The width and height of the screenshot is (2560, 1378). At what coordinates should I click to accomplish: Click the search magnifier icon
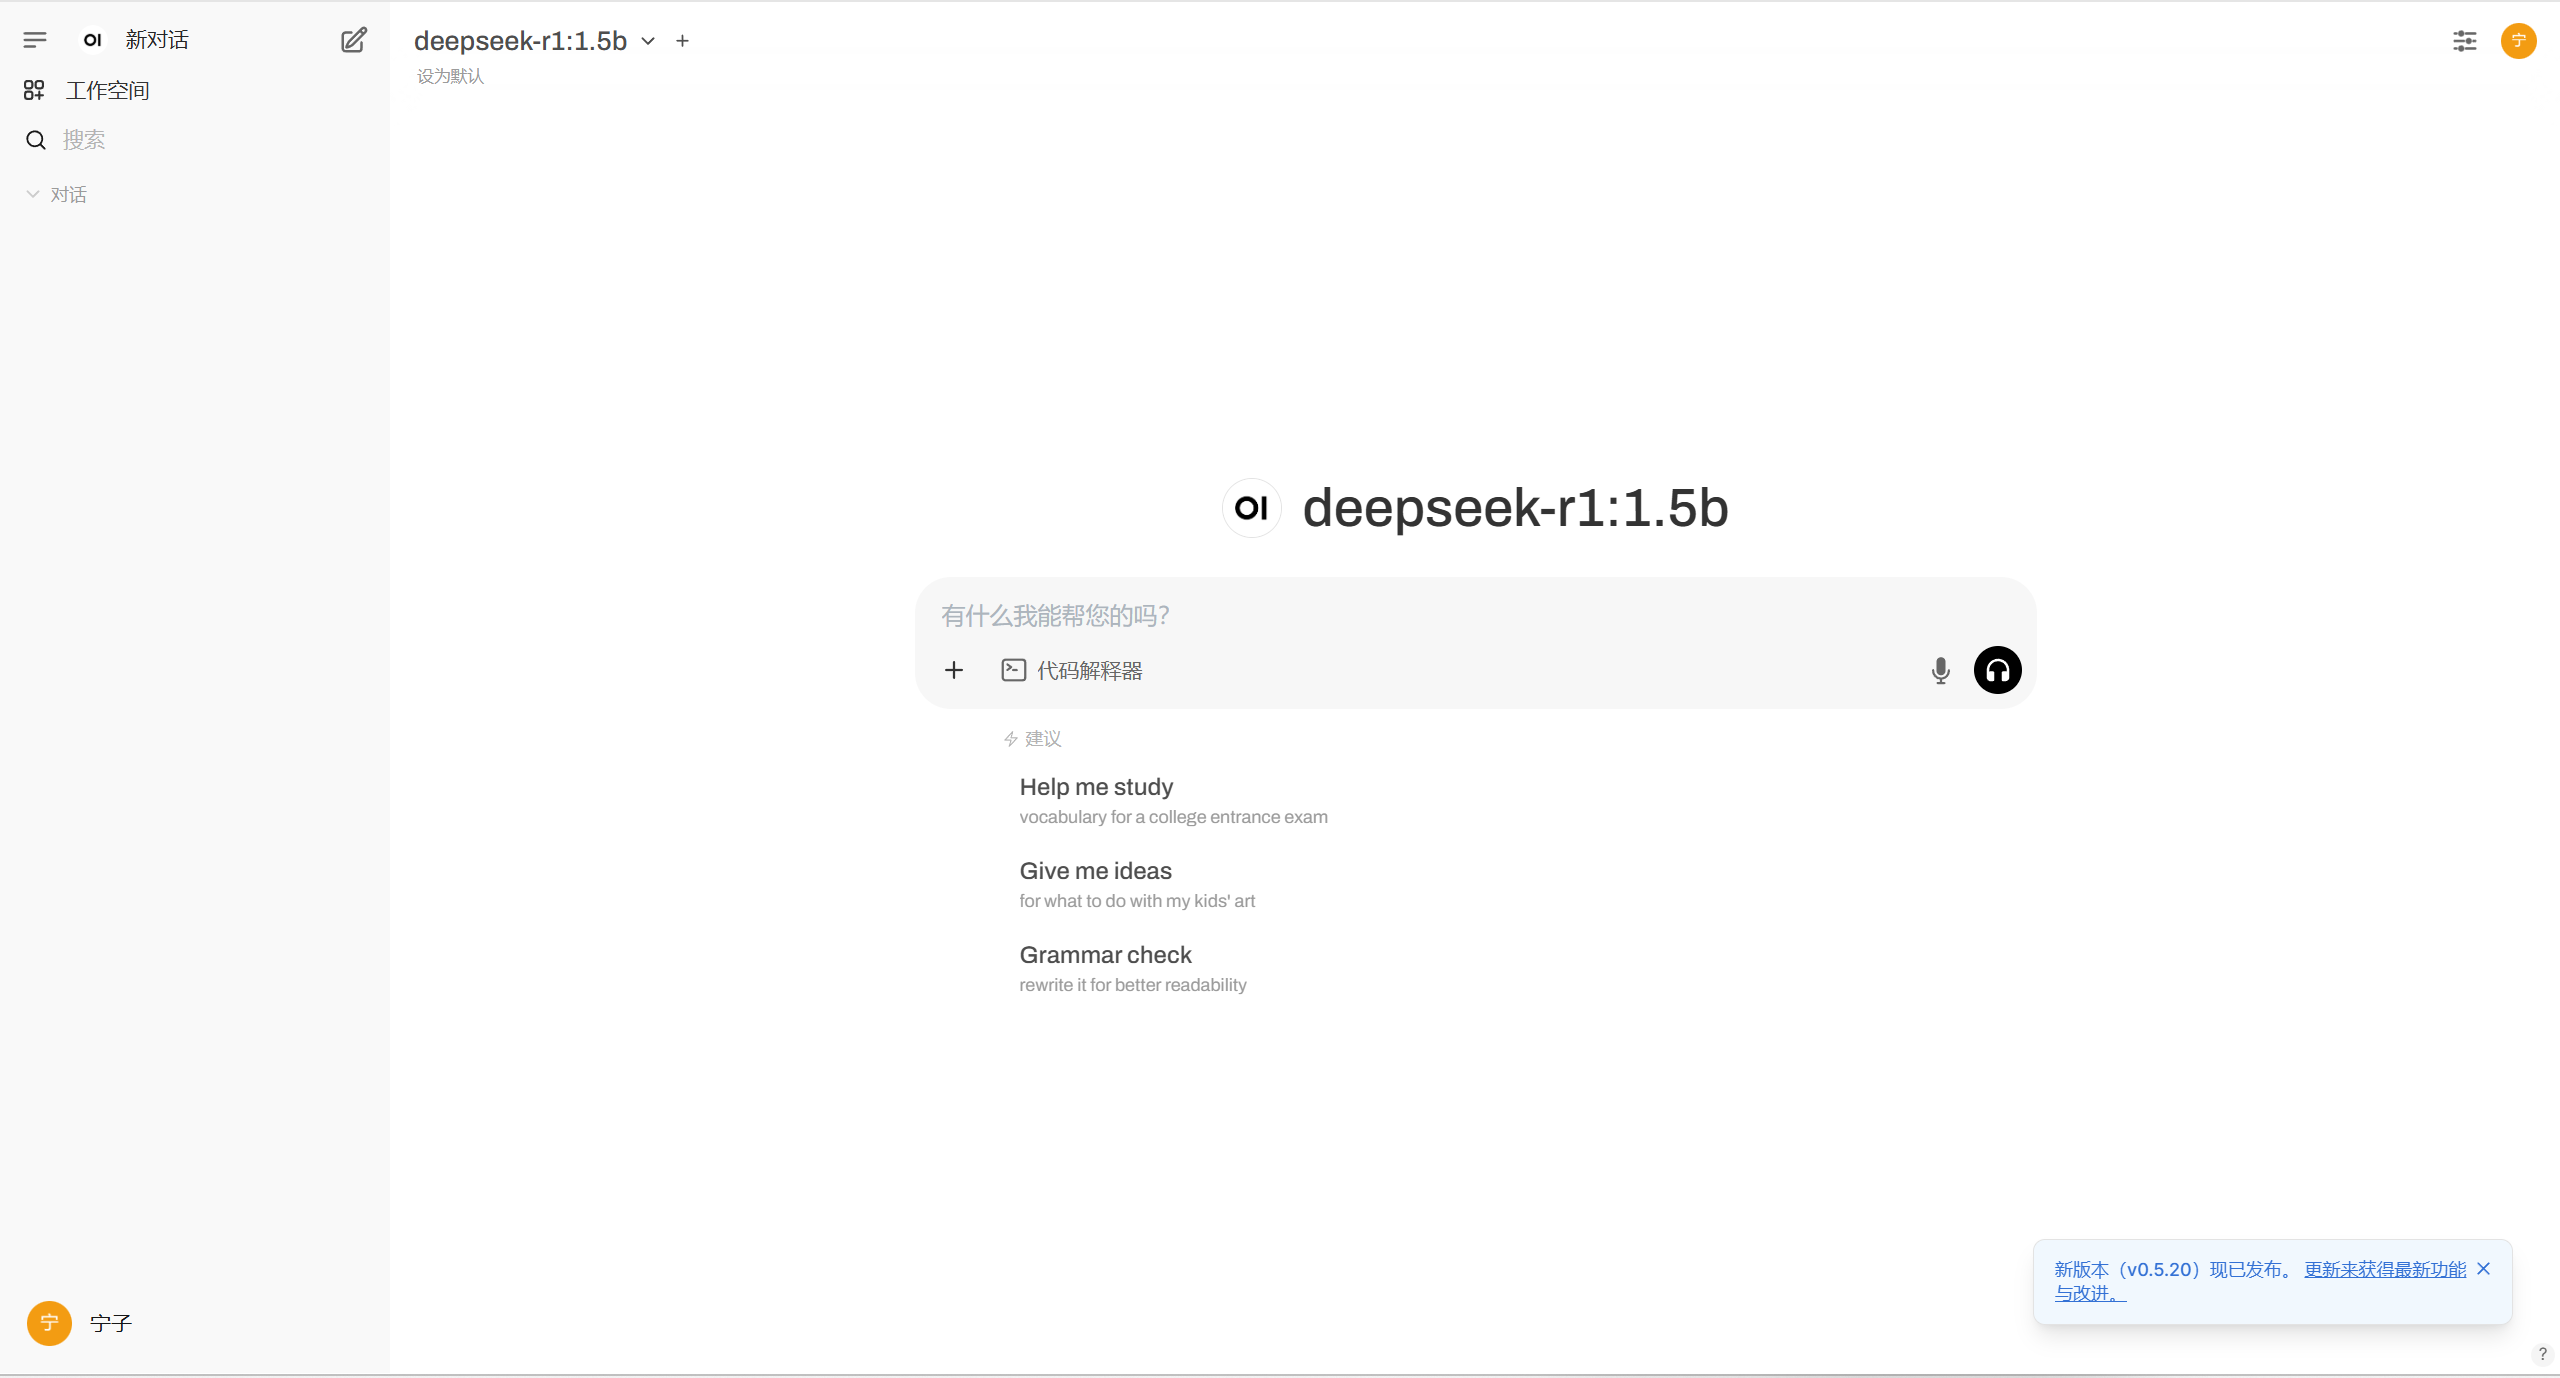point(36,140)
